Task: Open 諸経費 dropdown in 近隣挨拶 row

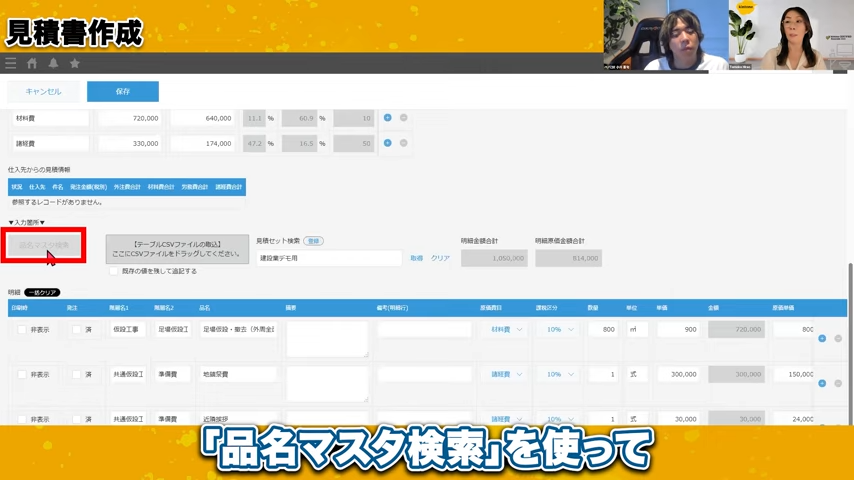Action: (x=506, y=420)
